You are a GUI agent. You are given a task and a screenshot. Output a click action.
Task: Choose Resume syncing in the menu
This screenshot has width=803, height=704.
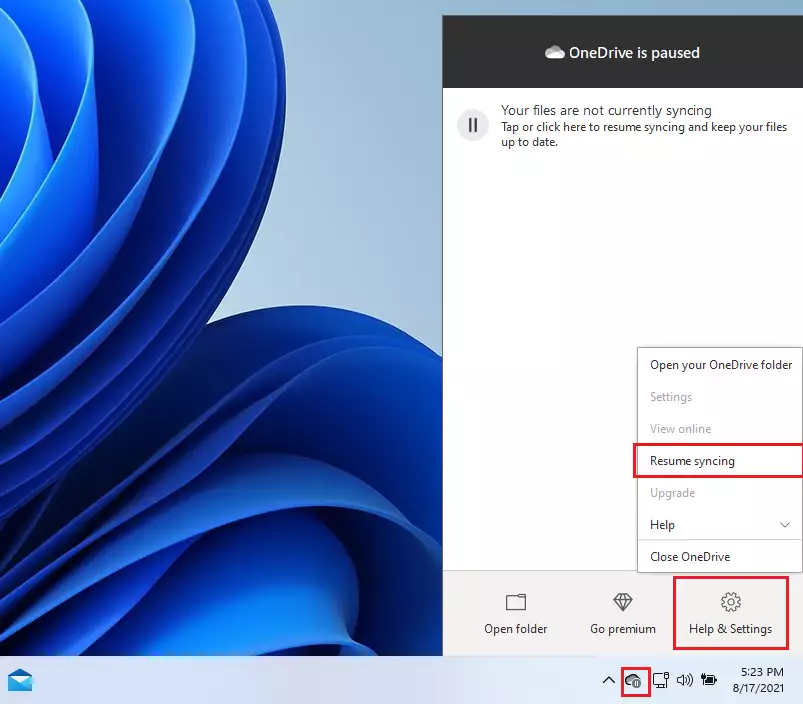tap(720, 461)
